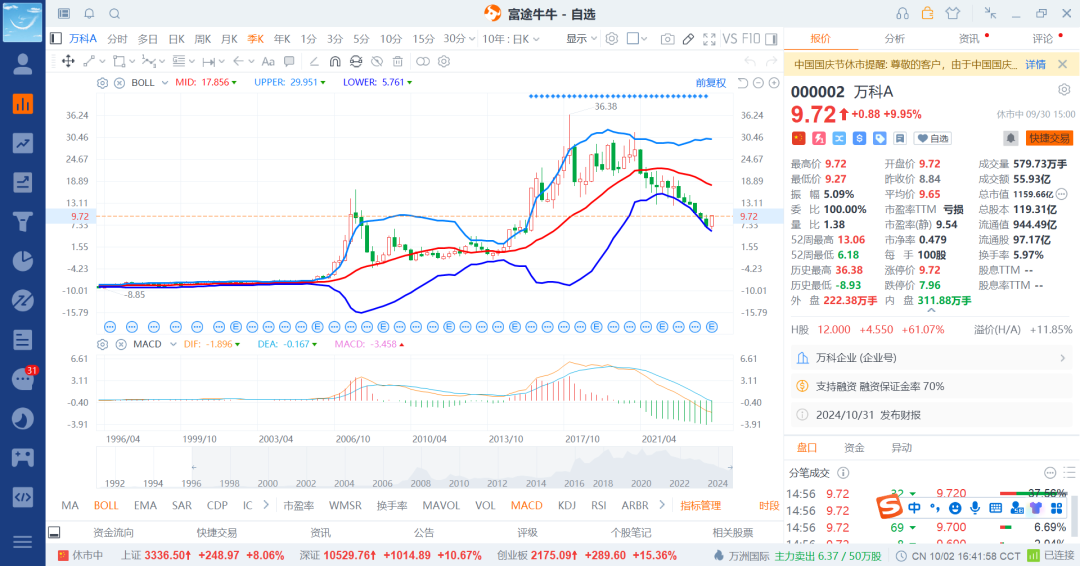Viewport: 1080px width, 566px height.
Task: Toggle the left watchlist panel in chart toolbar
Action: pos(56,39)
